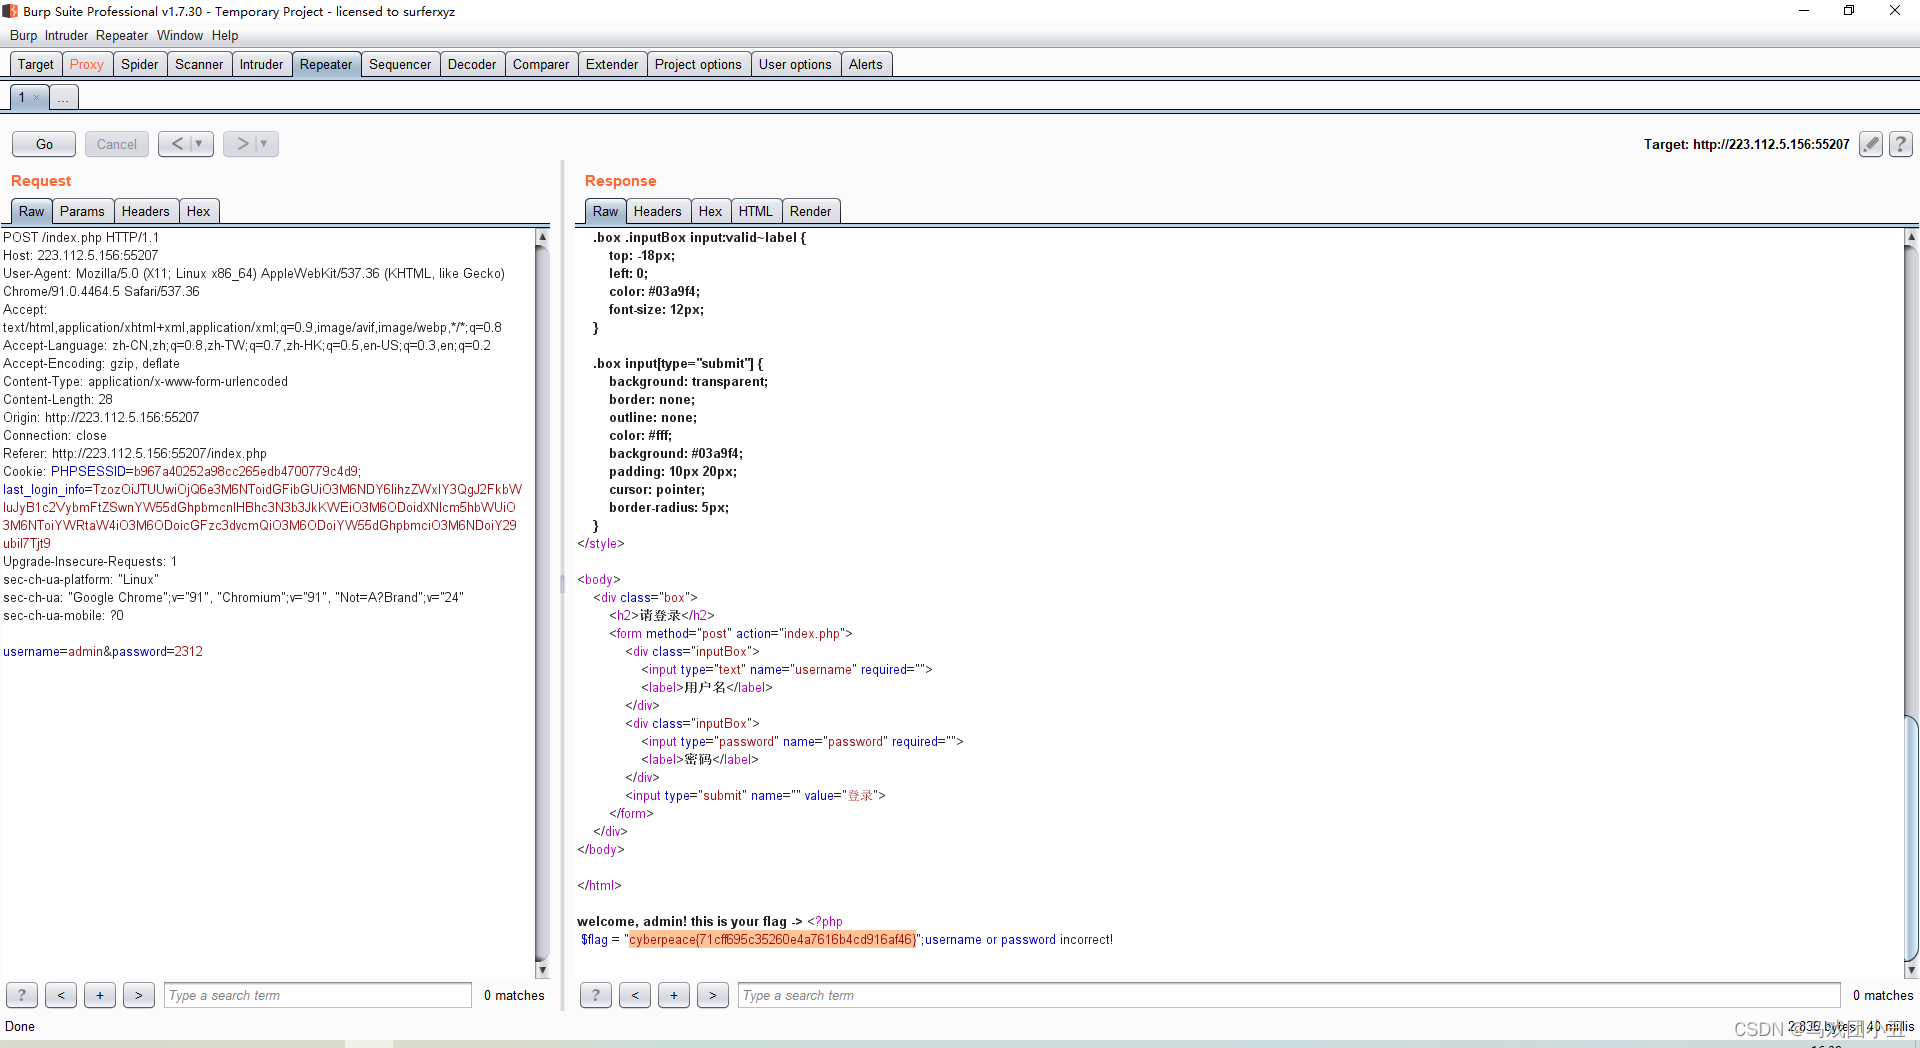Click the request search previous match button
Image resolution: width=1920 pixels, height=1048 pixels.
tap(61, 995)
